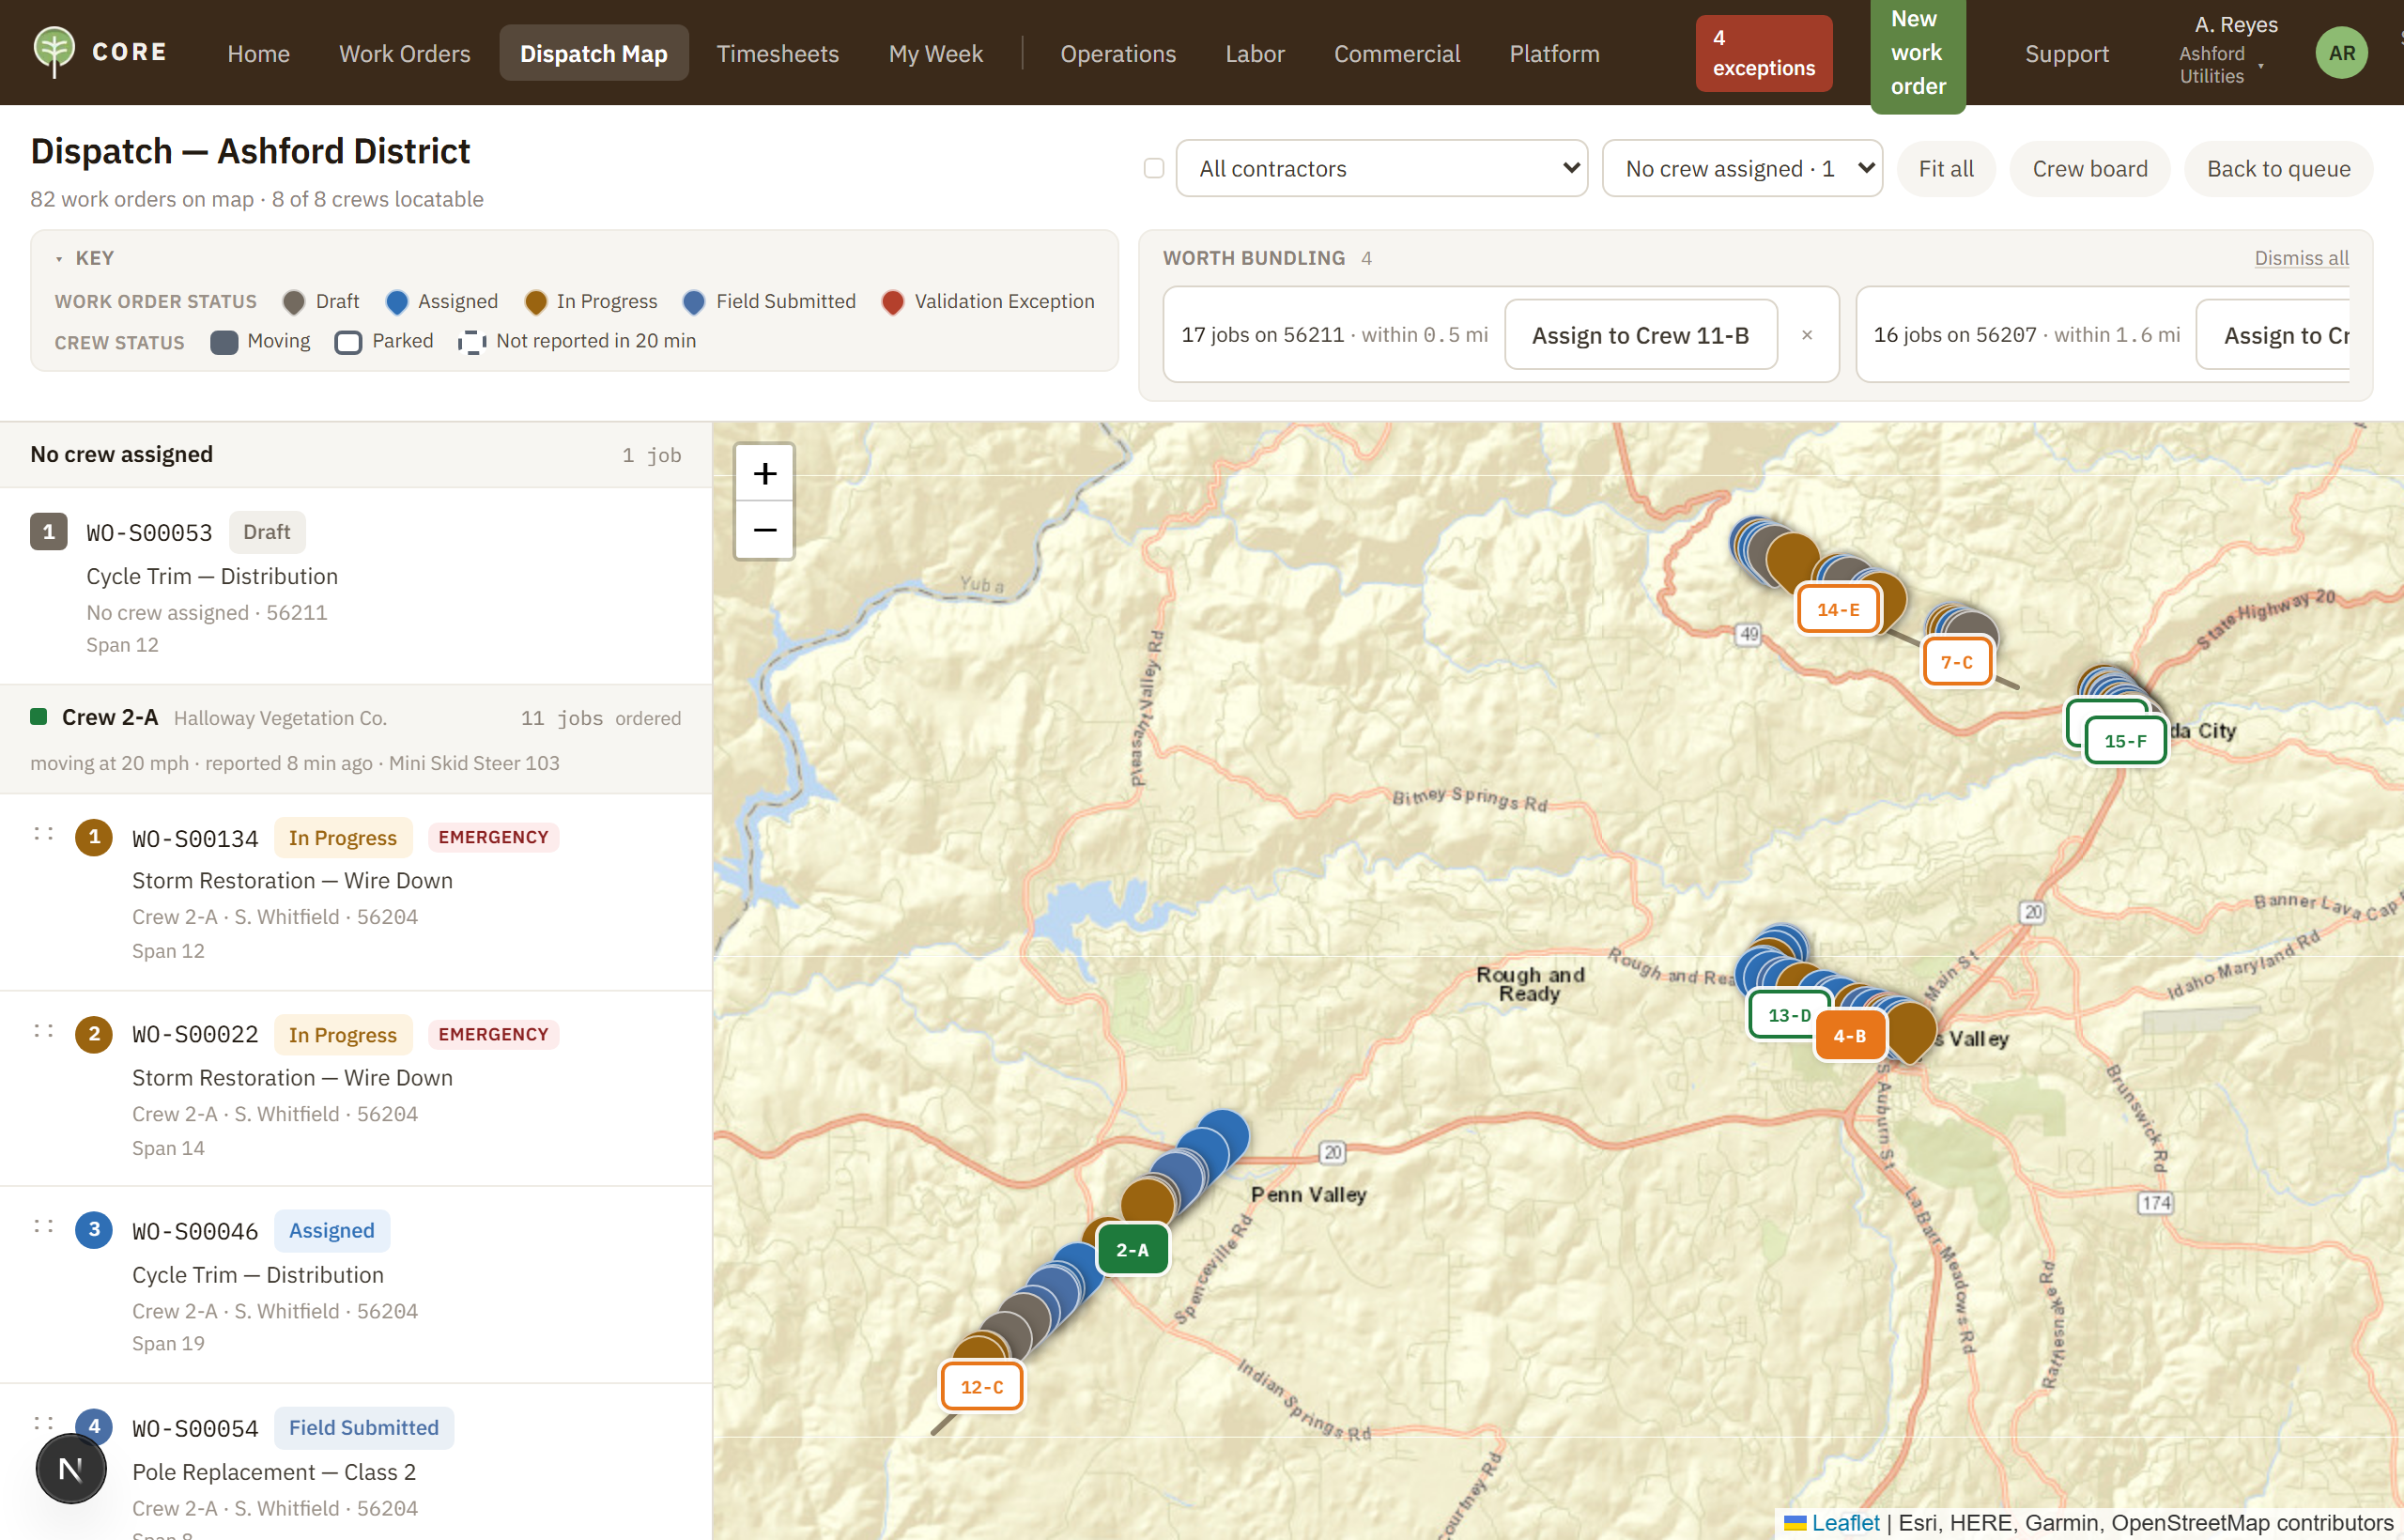
Task: Click the Assigned status legend swatch
Action: pos(397,302)
